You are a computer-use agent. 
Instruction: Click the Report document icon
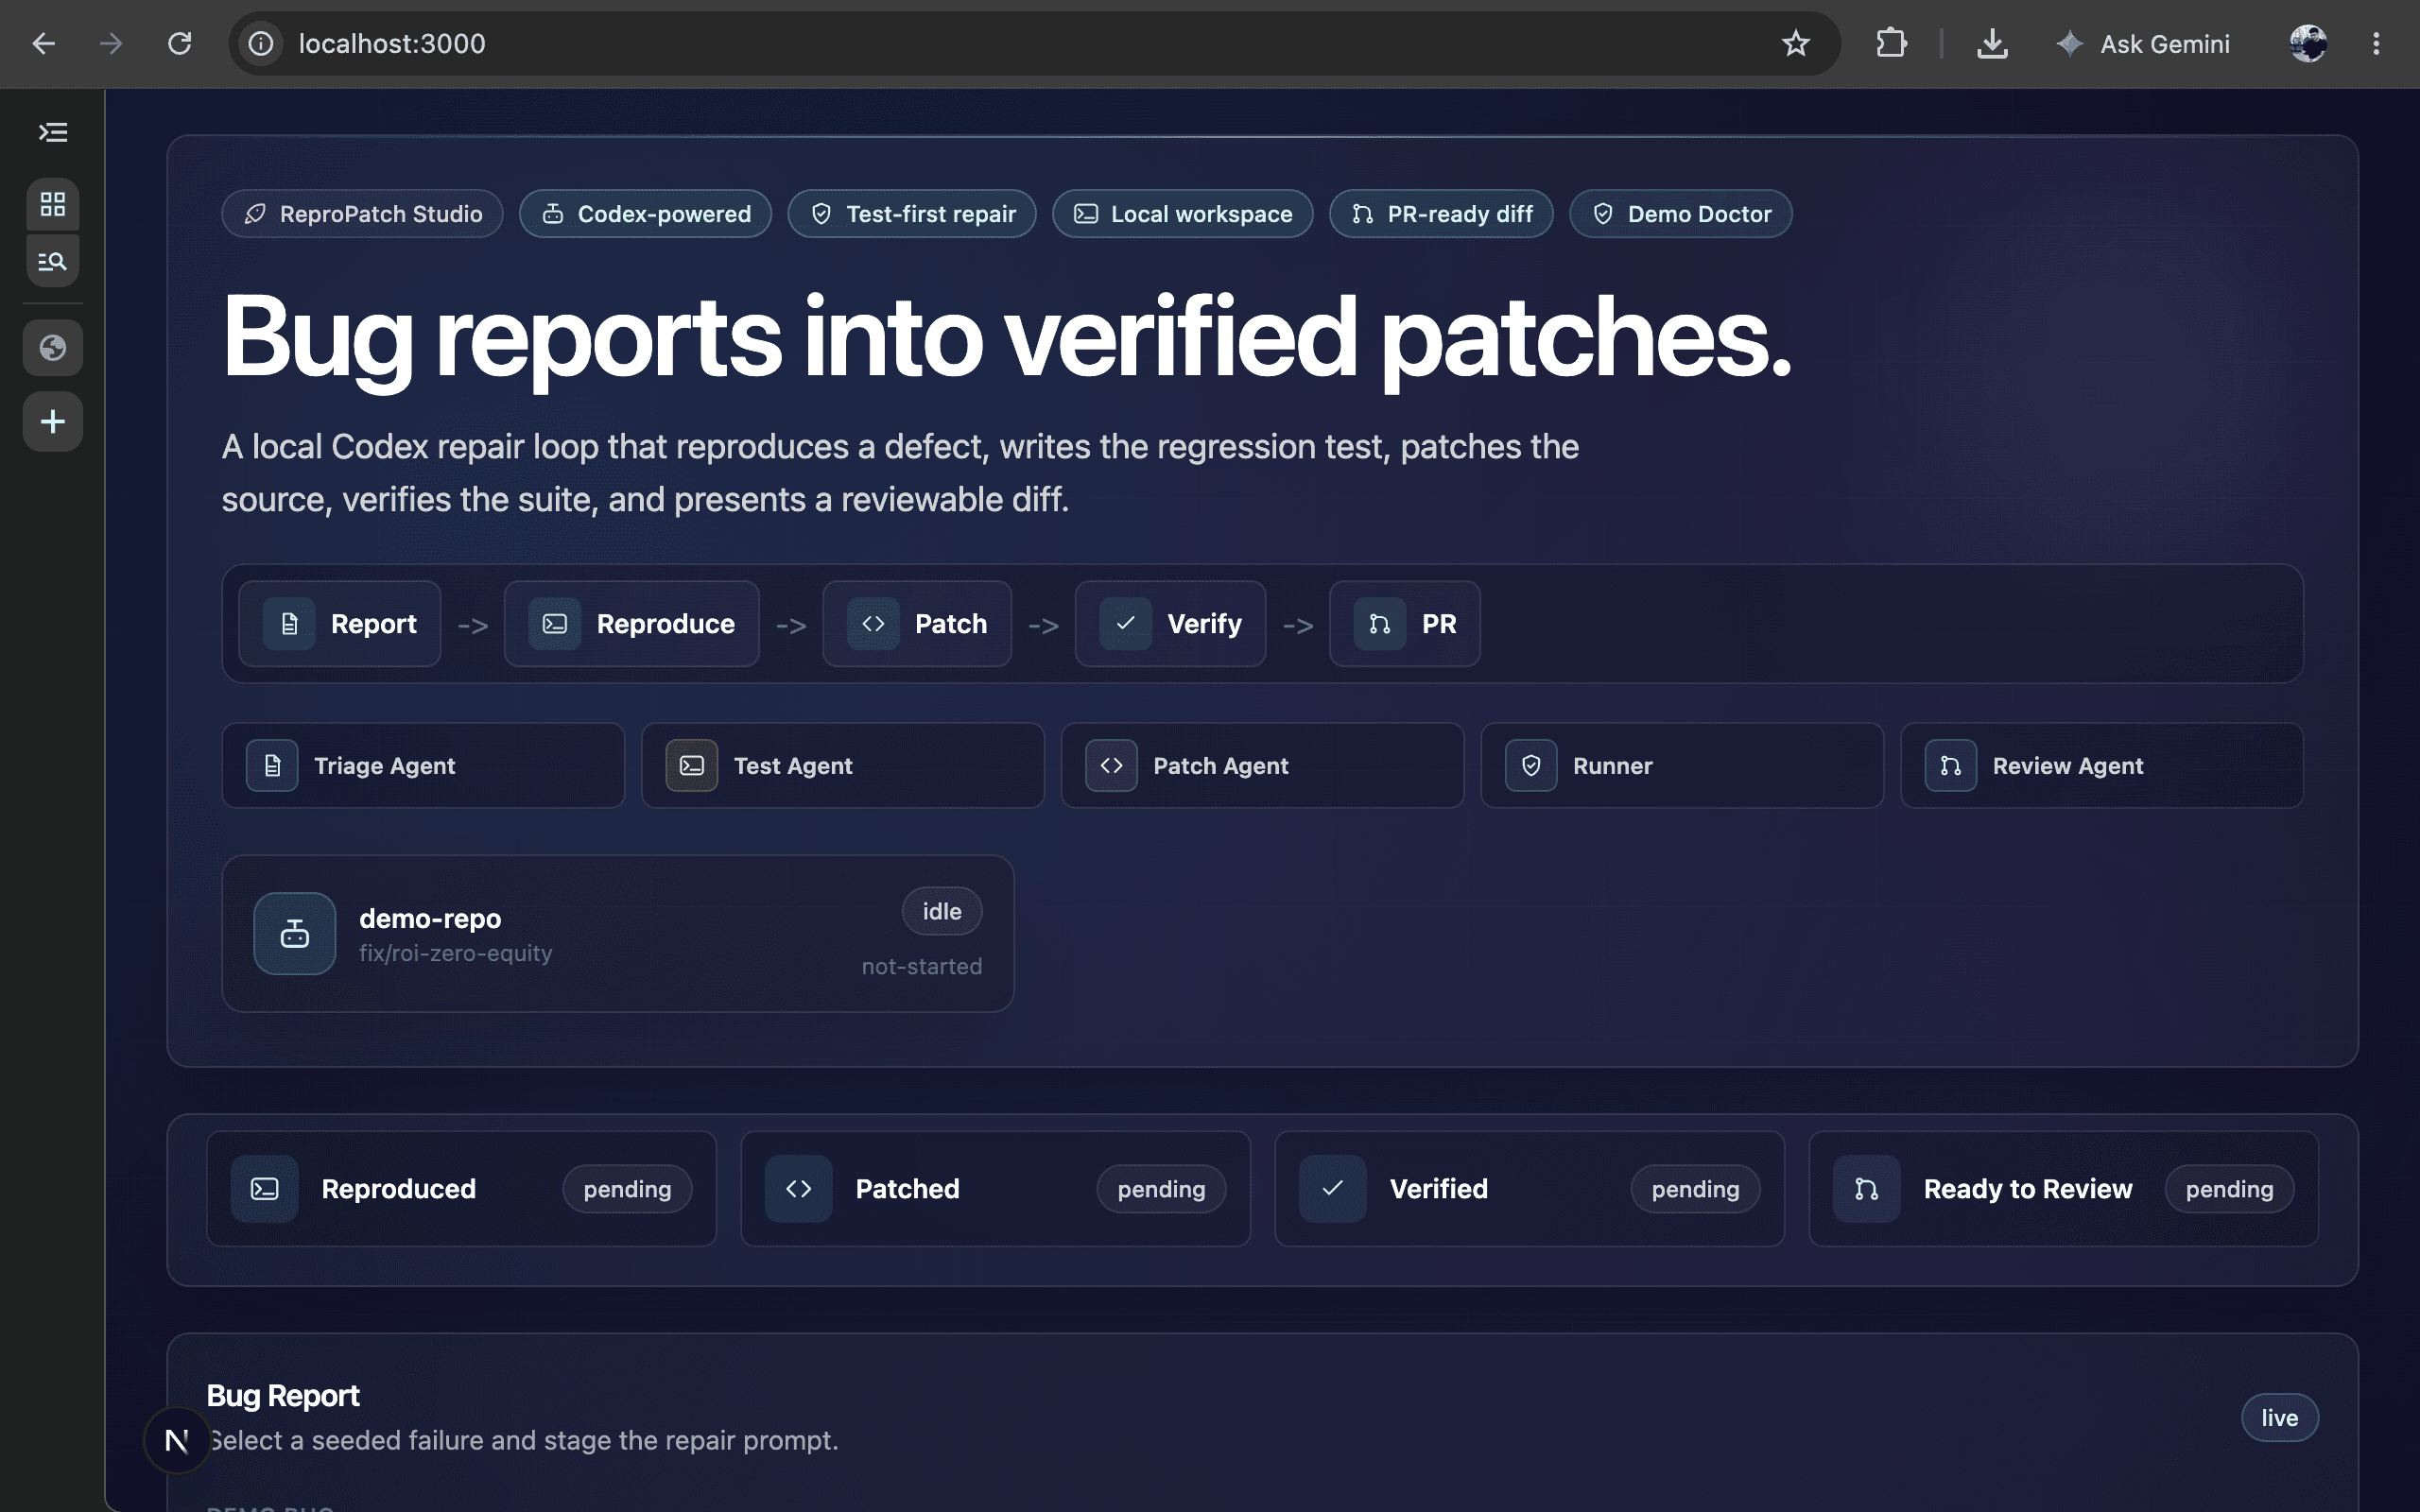289,624
